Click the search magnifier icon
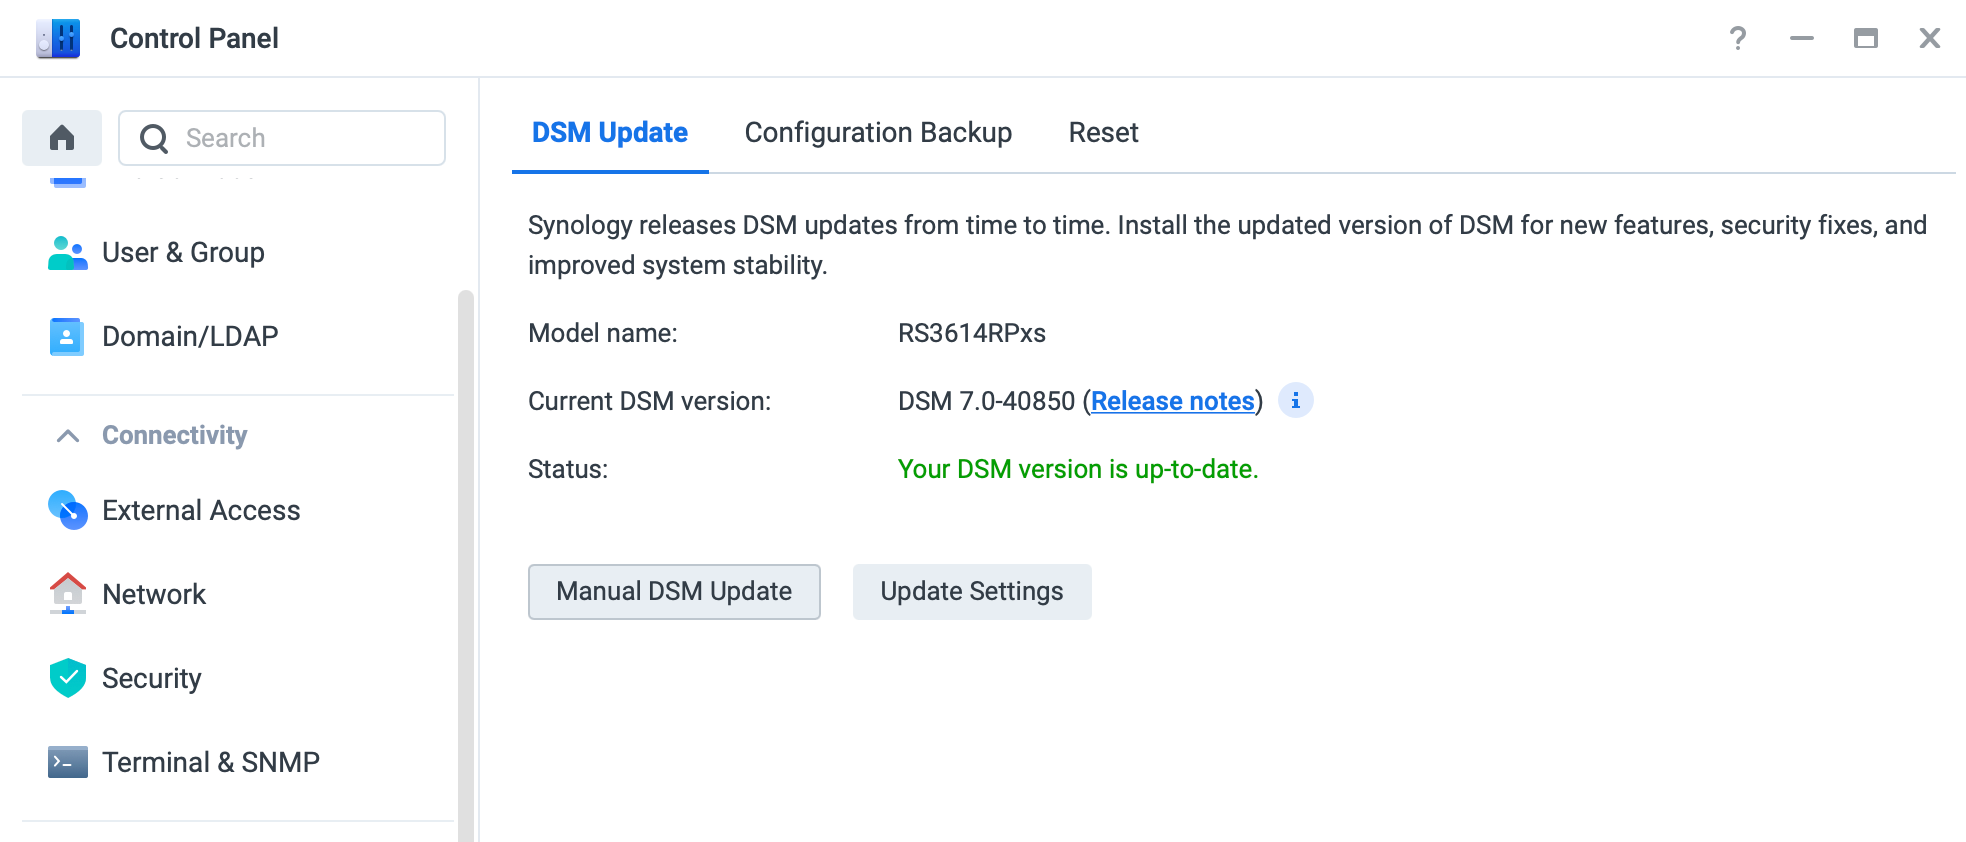Image resolution: width=1966 pixels, height=842 pixels. [x=154, y=138]
